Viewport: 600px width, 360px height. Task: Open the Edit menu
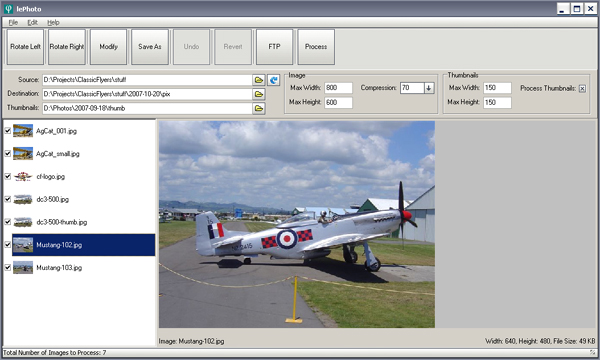33,23
